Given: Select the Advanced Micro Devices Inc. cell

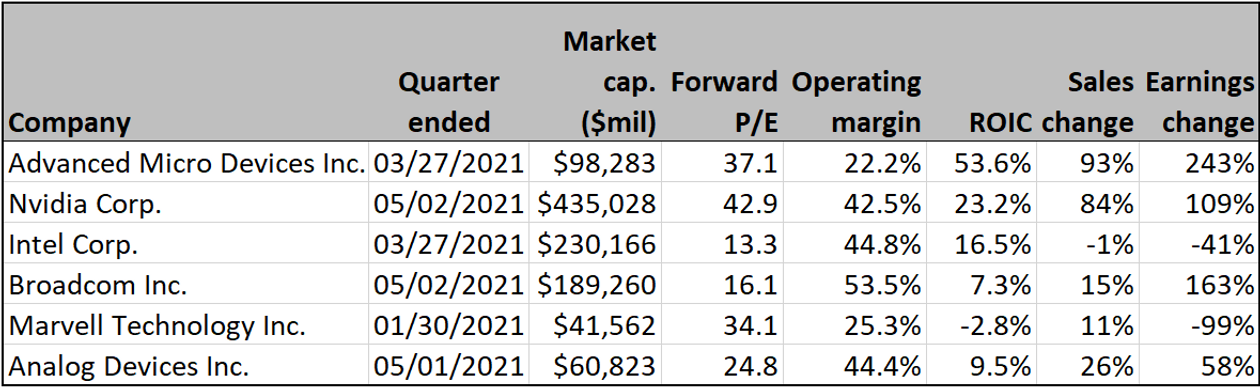Looking at the screenshot, I should click(186, 162).
